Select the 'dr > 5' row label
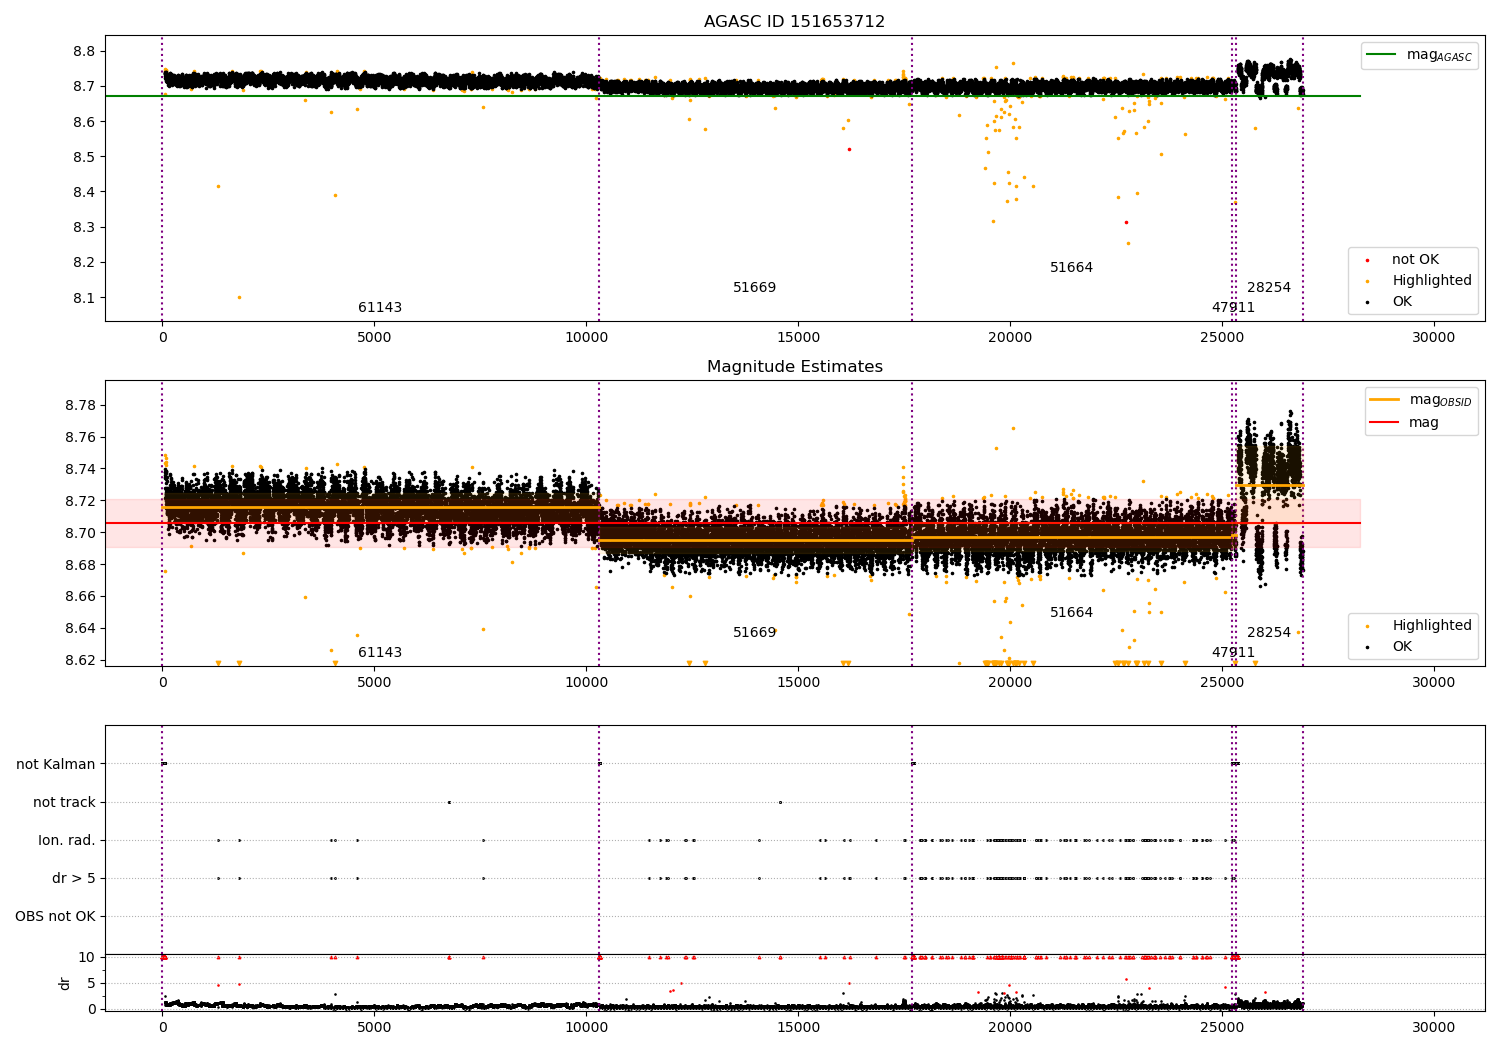The image size is (1500, 1050). [74, 879]
